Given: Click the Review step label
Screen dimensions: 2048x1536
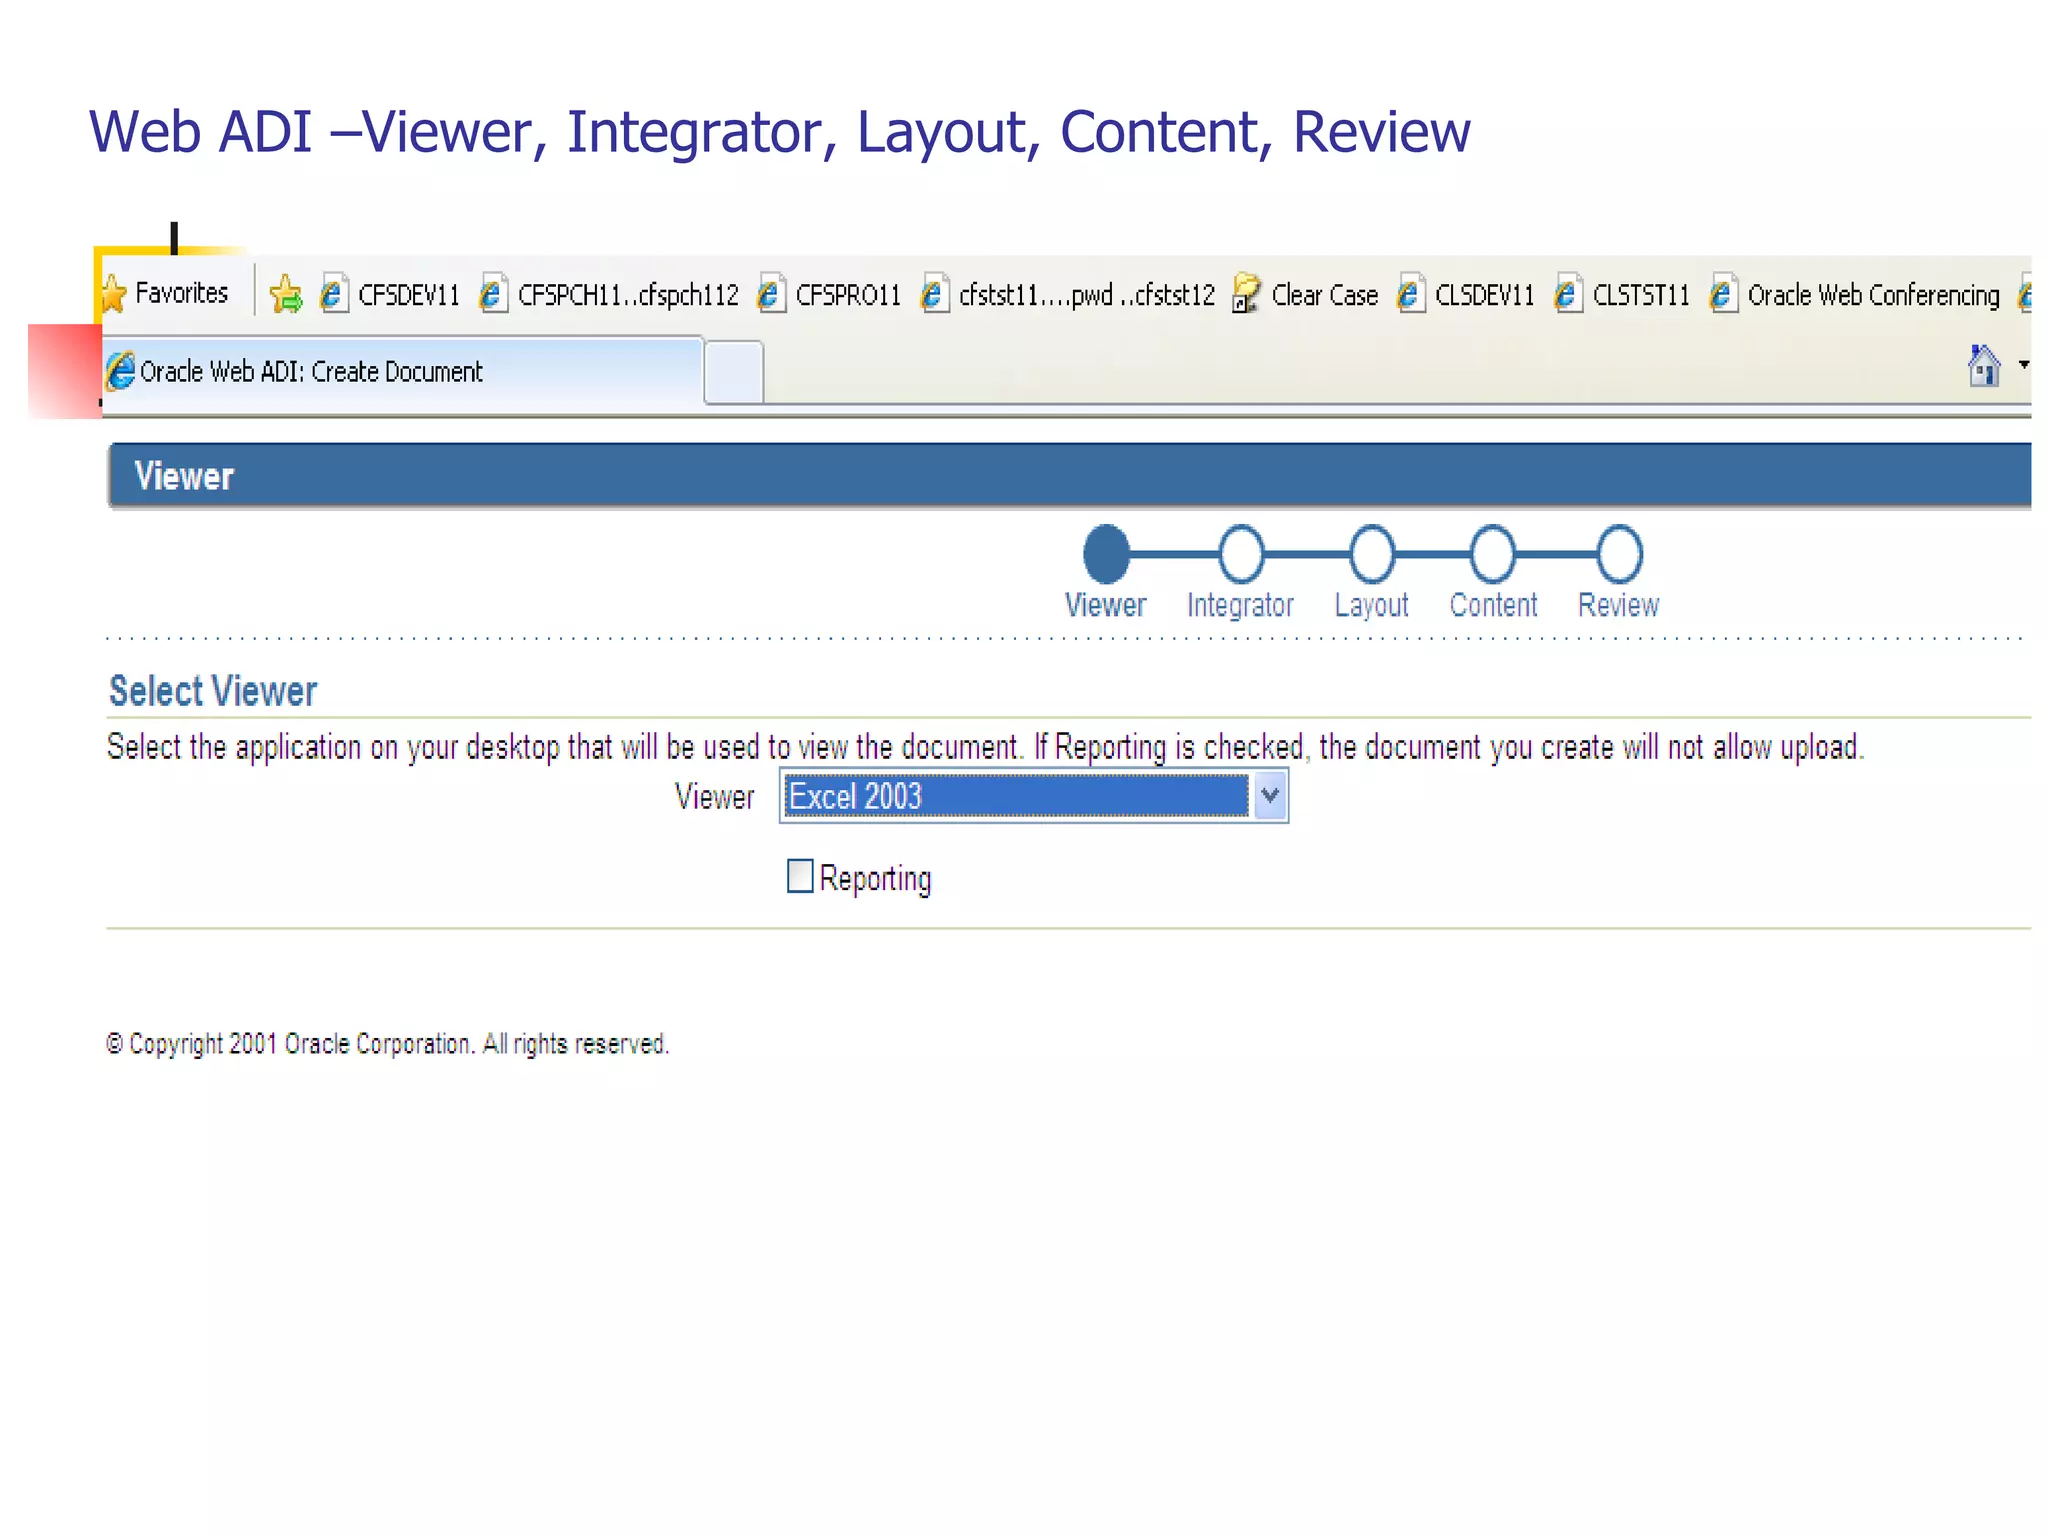Looking at the screenshot, I should 1618,605.
